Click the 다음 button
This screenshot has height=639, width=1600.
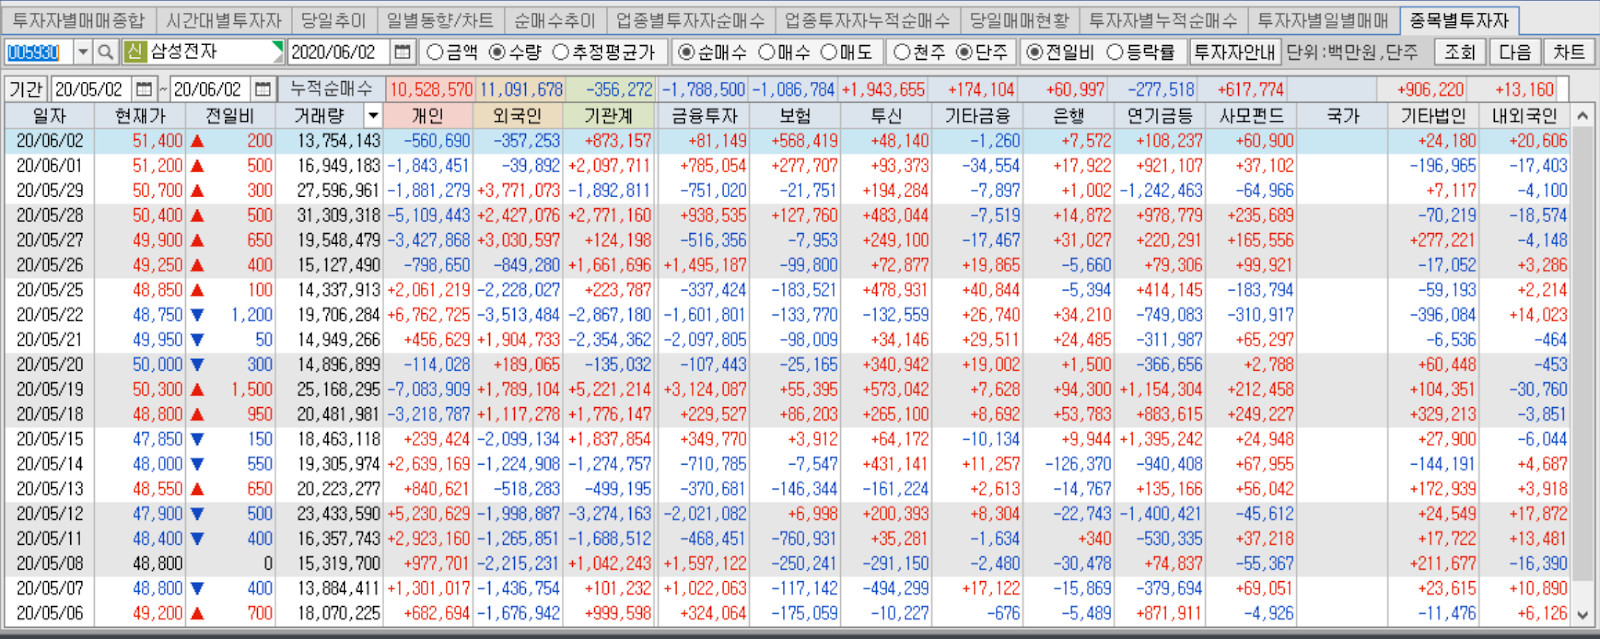tap(1515, 52)
